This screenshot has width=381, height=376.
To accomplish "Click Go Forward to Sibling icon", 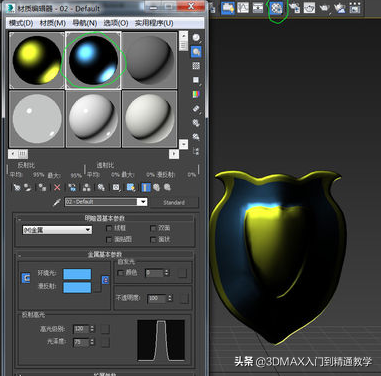I will coord(167,187).
